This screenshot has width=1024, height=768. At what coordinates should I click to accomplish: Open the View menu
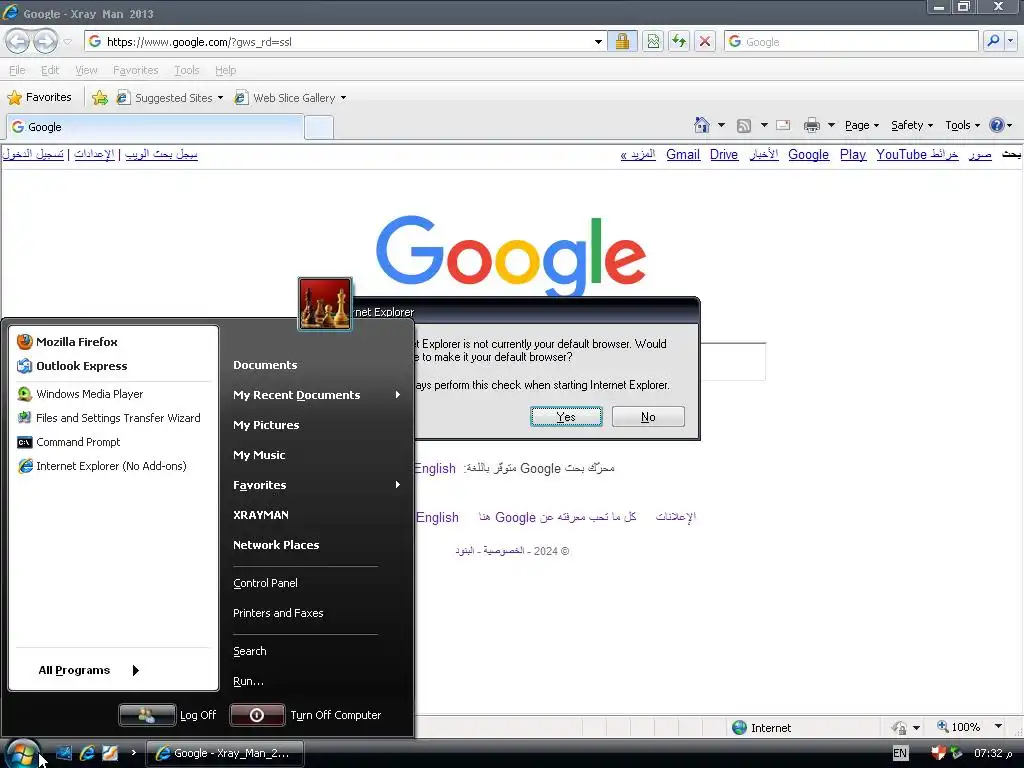click(x=86, y=70)
